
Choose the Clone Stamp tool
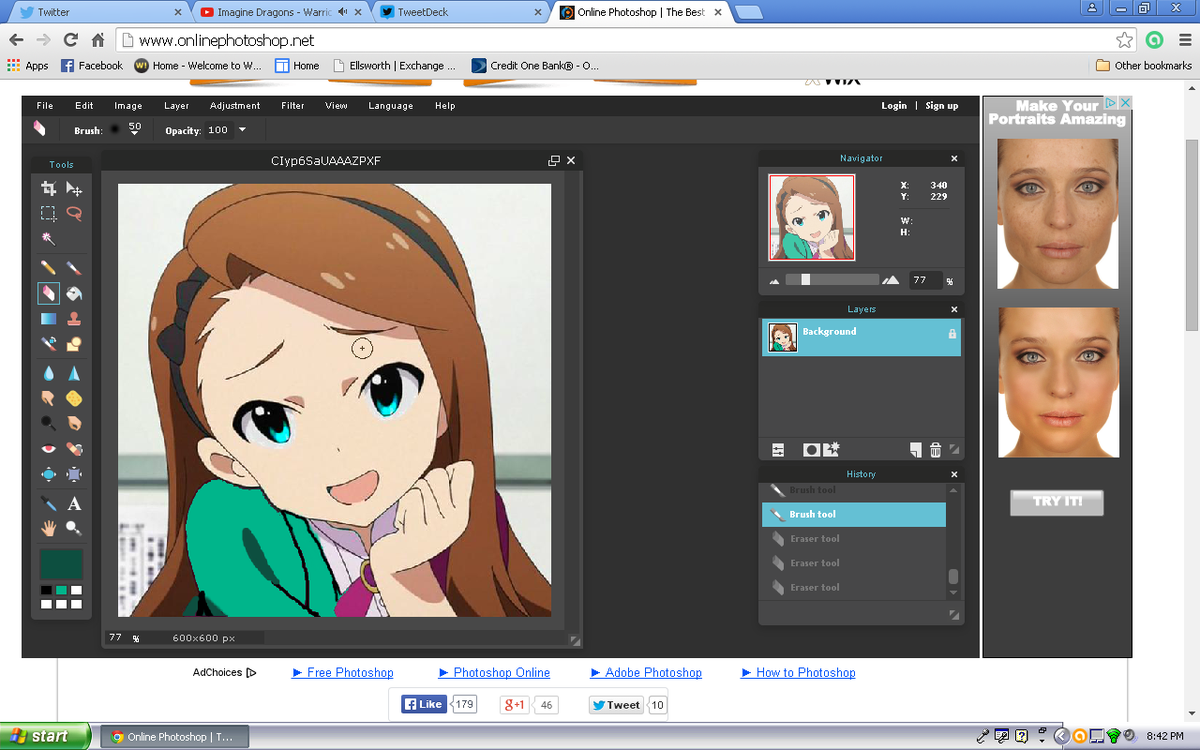point(74,318)
